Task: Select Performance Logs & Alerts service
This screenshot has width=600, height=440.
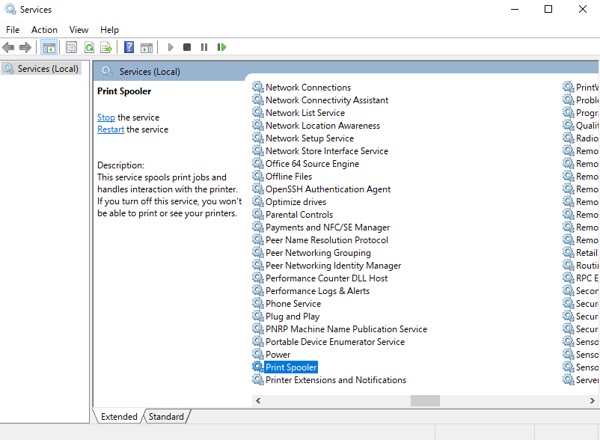Action: 317,291
